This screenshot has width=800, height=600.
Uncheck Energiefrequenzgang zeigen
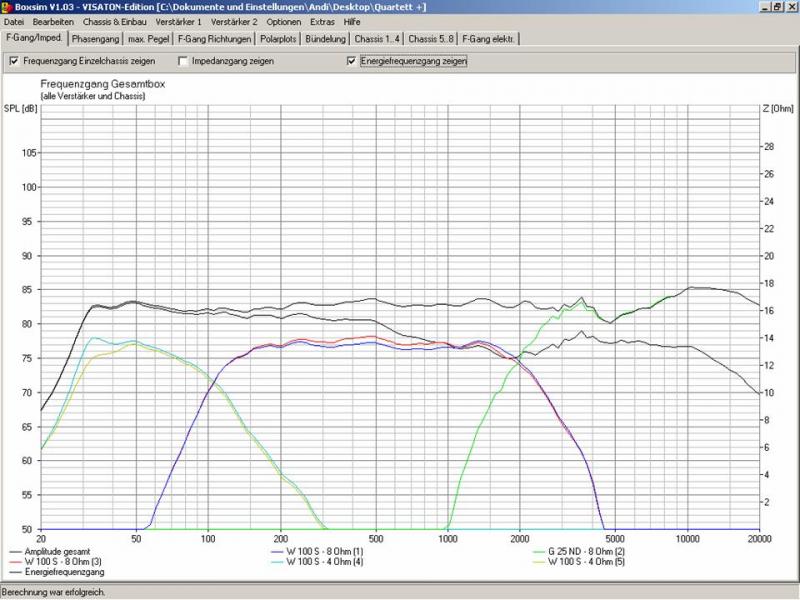pyautogui.click(x=351, y=61)
